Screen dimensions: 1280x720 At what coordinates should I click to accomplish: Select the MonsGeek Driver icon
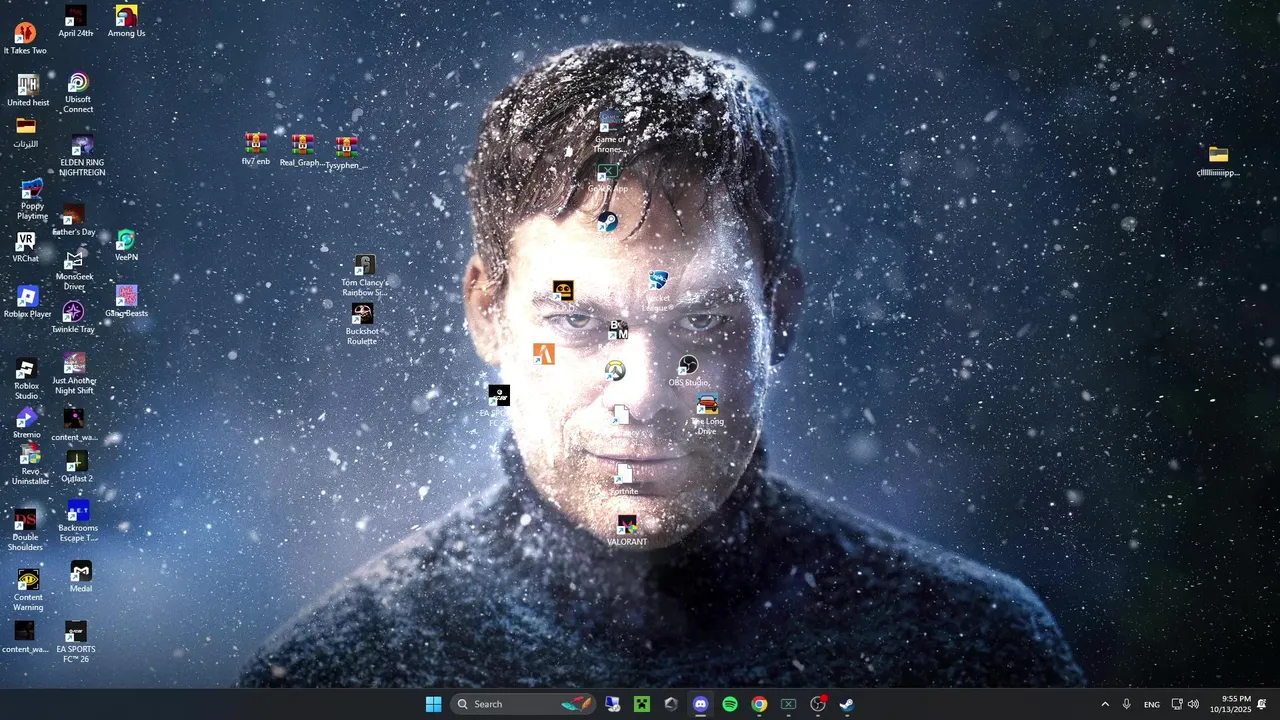(x=74, y=271)
